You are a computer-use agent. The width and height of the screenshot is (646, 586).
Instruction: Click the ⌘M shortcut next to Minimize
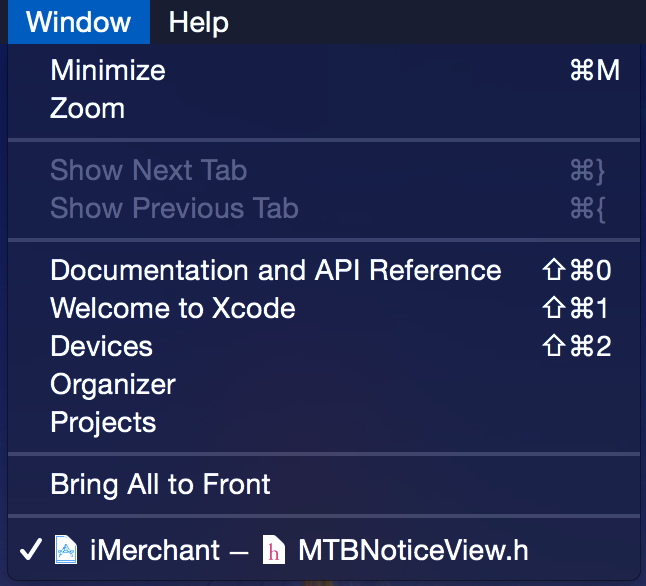click(594, 71)
